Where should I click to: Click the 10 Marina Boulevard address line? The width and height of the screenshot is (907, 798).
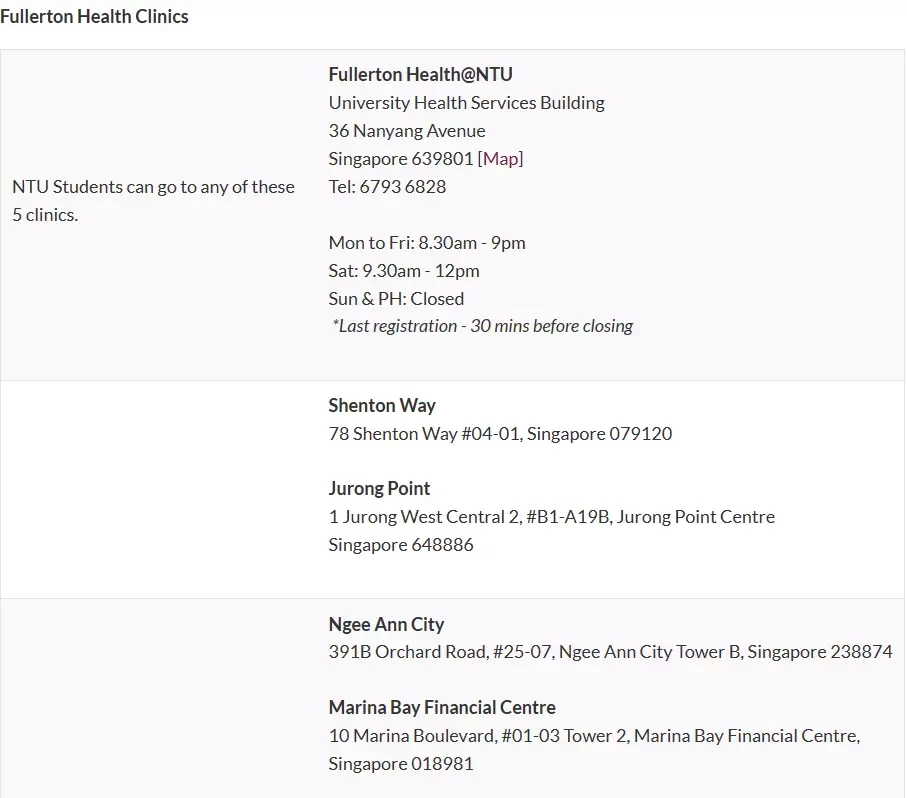tap(594, 736)
